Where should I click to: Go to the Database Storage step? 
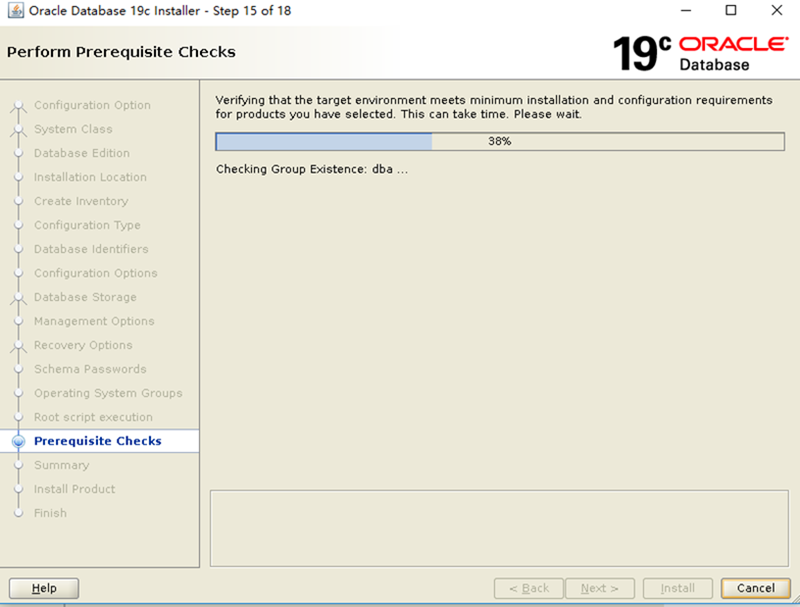click(85, 297)
